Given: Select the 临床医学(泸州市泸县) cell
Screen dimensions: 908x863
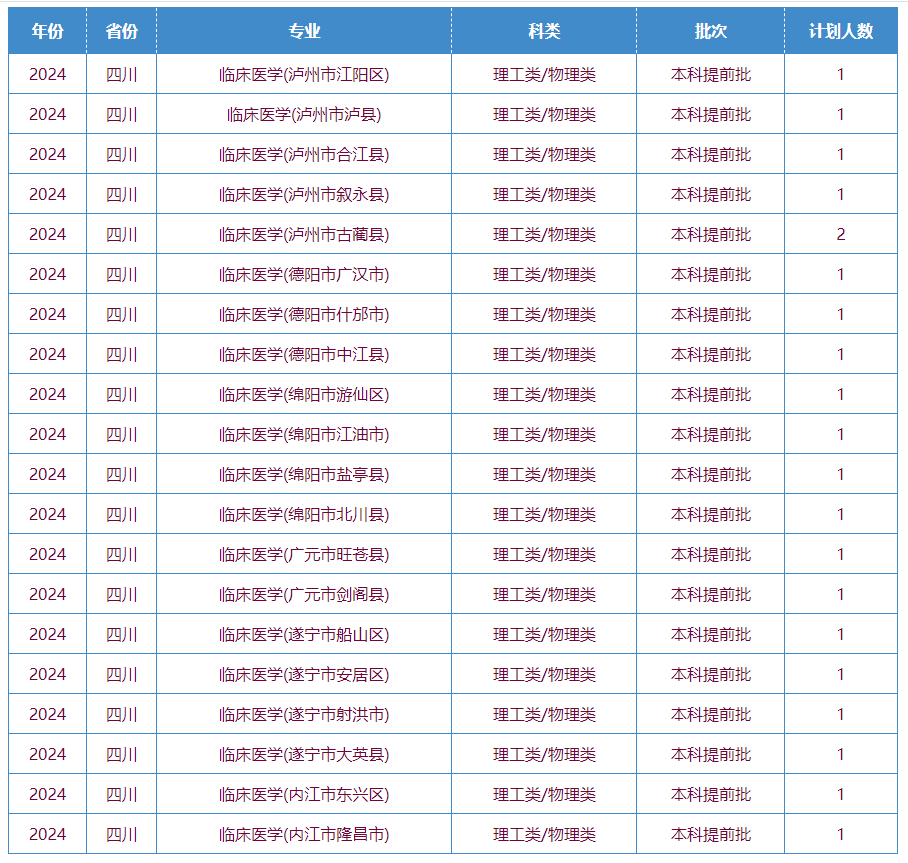Looking at the screenshot, I should pyautogui.click(x=304, y=114).
